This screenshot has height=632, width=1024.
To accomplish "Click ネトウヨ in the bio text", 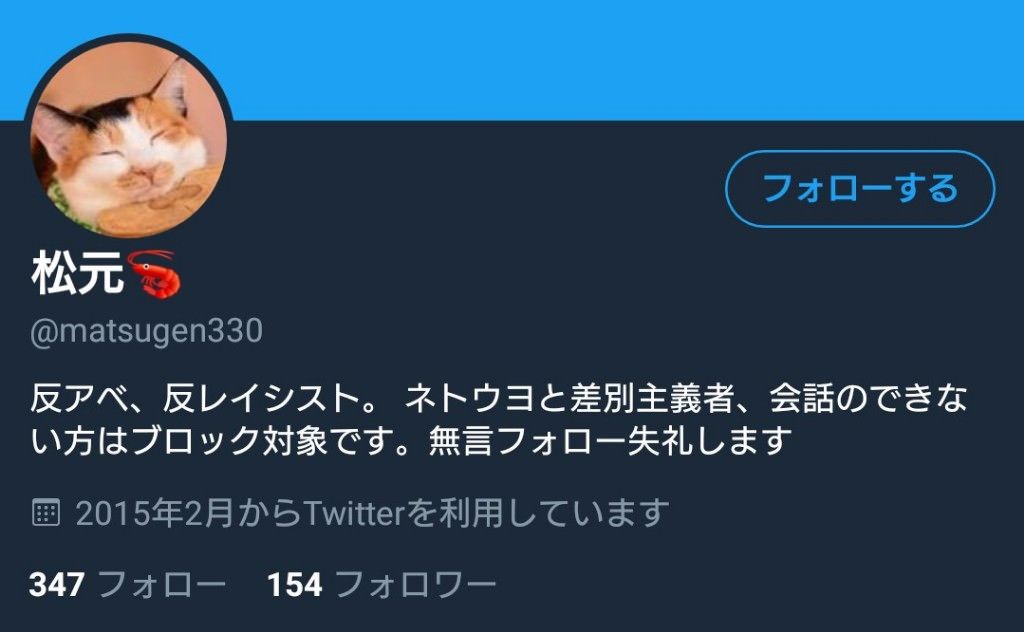I will pyautogui.click(x=470, y=399).
